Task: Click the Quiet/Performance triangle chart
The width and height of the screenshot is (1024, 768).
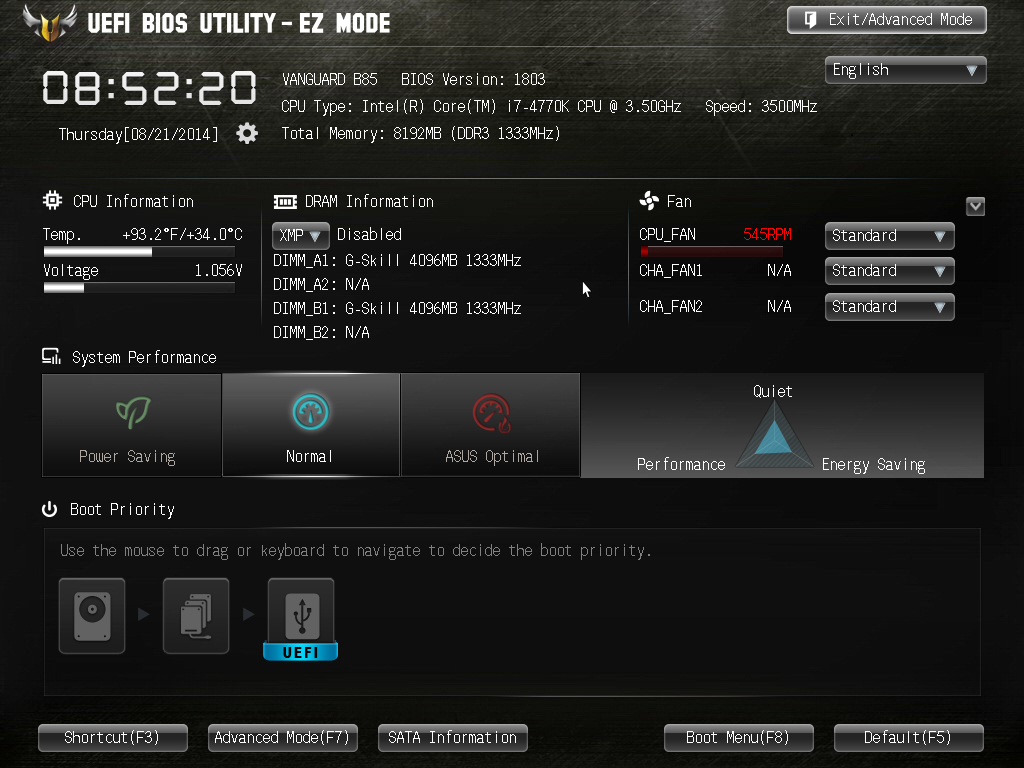Action: [775, 434]
